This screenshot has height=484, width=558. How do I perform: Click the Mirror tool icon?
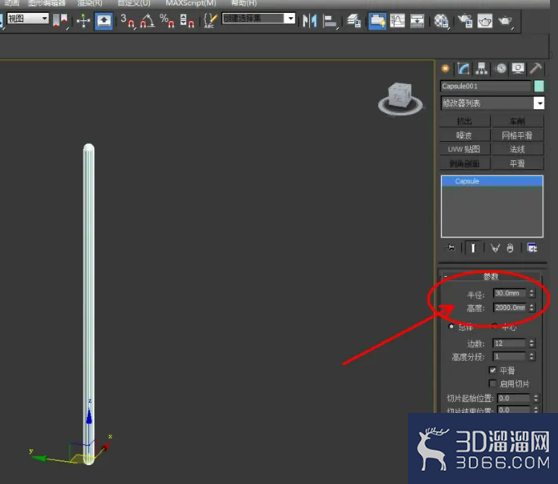[x=310, y=21]
